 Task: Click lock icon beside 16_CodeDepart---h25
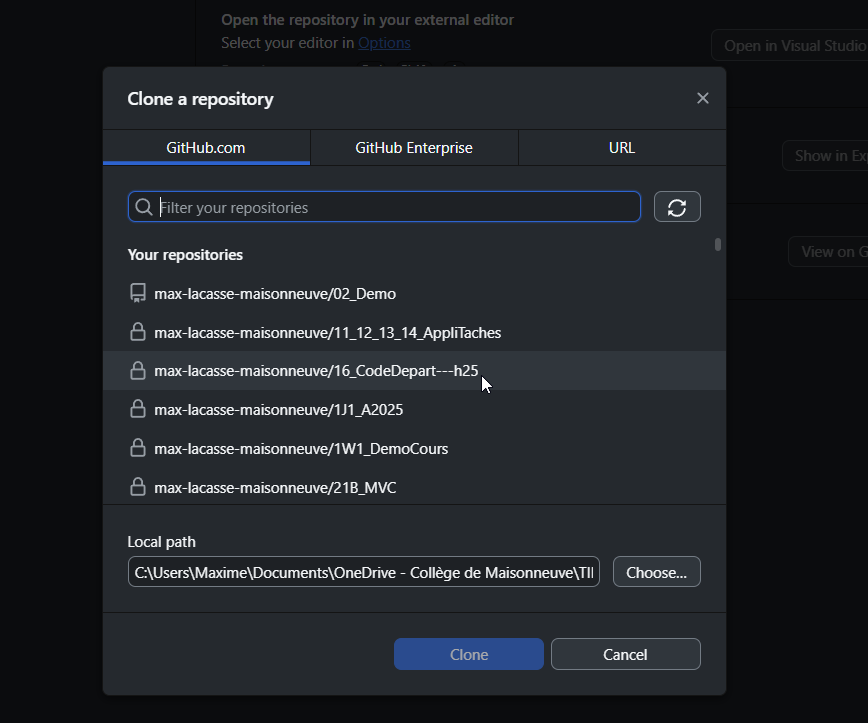[138, 370]
